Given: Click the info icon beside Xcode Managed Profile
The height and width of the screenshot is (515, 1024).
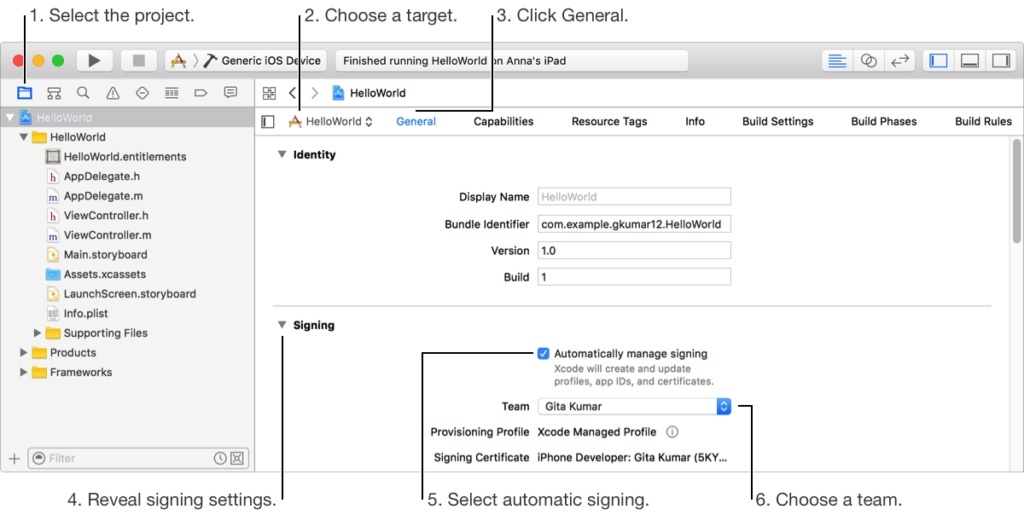Looking at the screenshot, I should pos(672,432).
